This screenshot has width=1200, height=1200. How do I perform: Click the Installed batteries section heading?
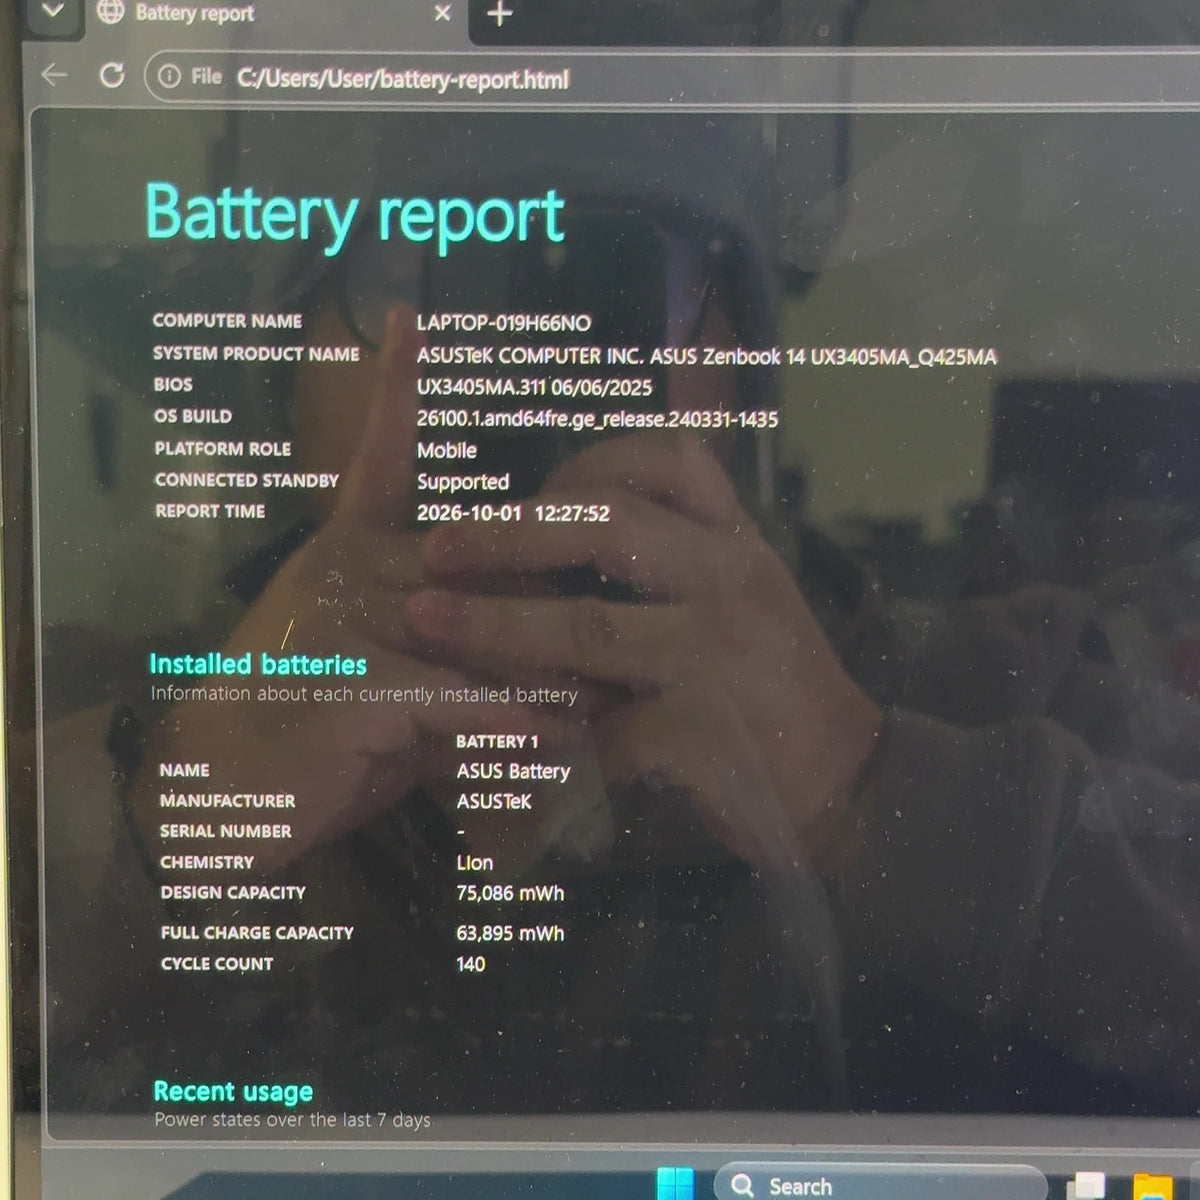pos(258,664)
